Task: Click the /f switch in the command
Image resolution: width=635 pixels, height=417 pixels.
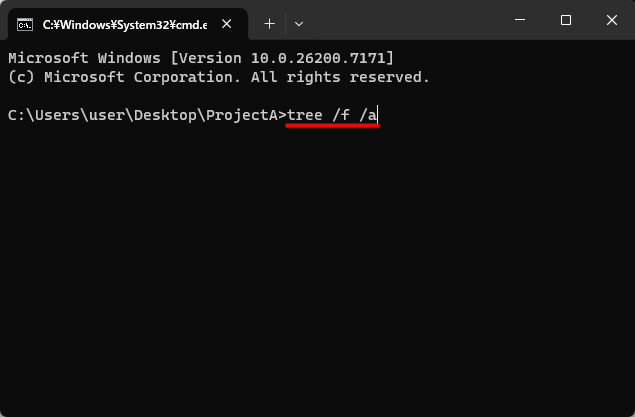Action: coord(344,115)
